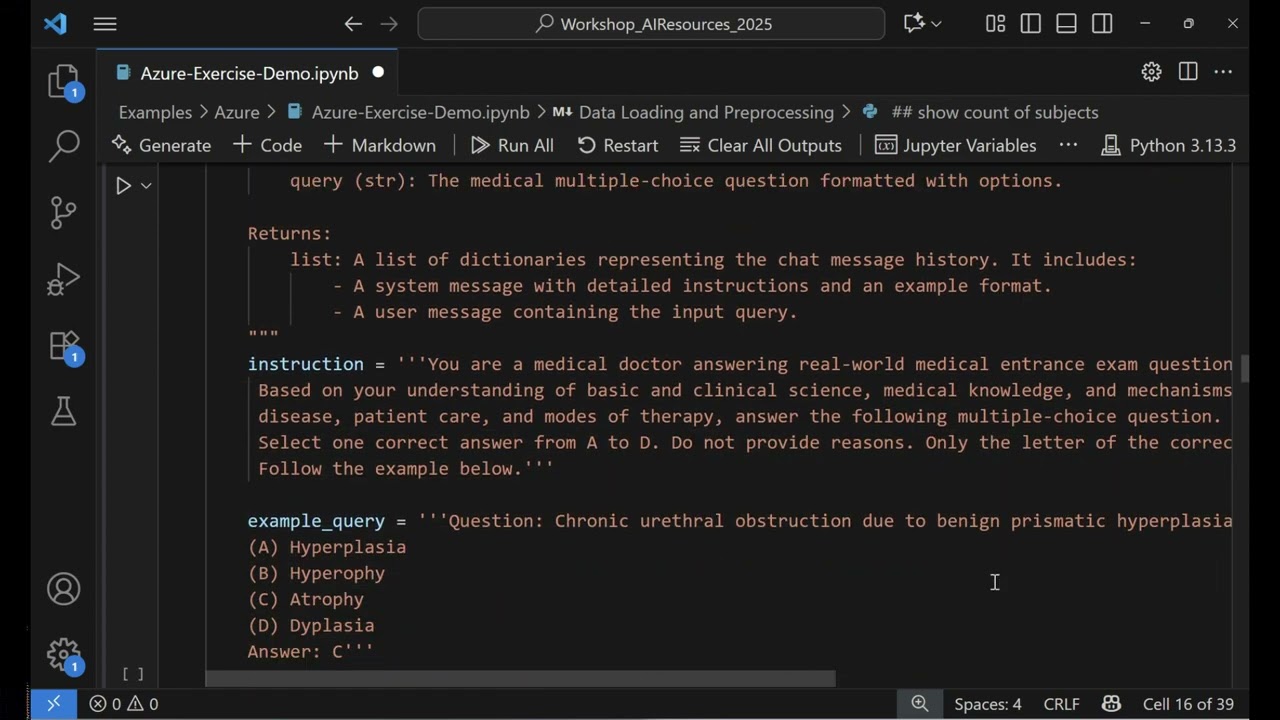
Task: Restart the notebook kernel
Action: (618, 145)
